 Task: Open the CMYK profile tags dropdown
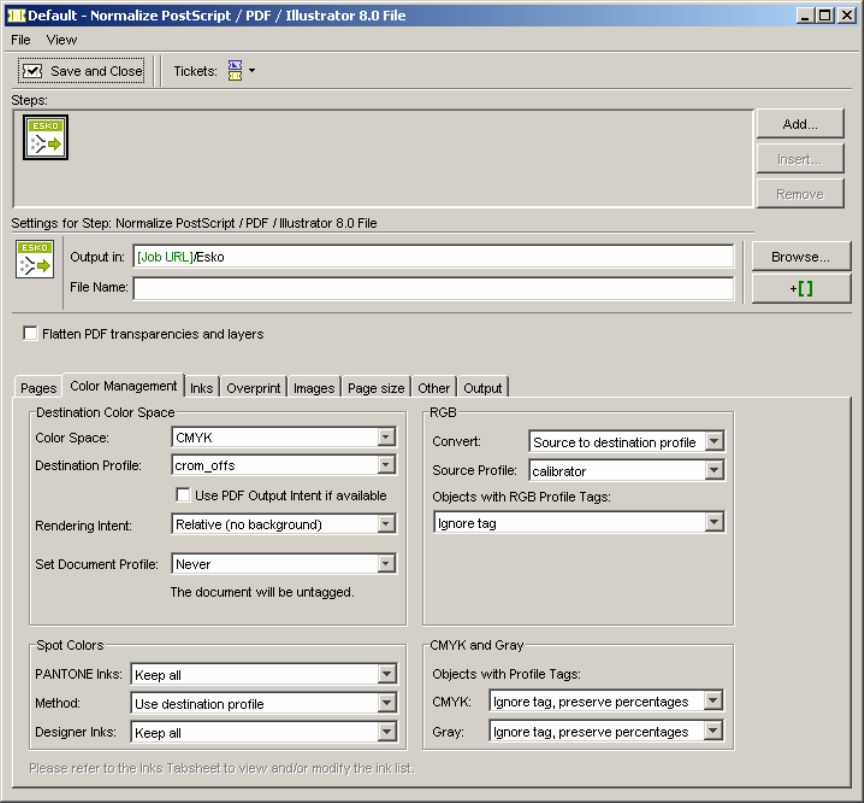pyautogui.click(x=713, y=701)
